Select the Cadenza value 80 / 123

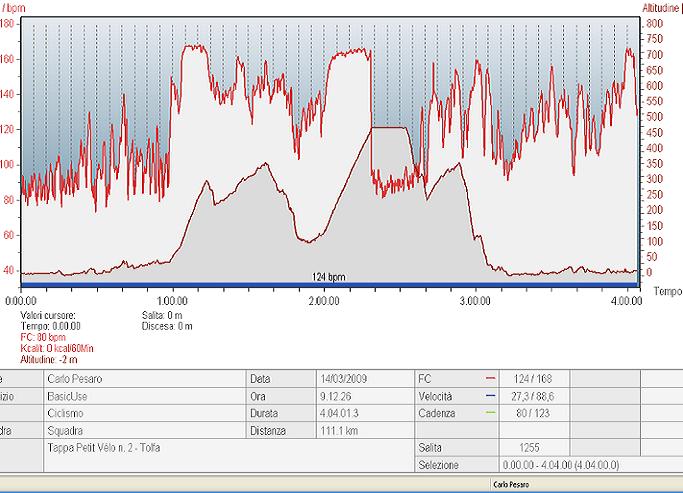click(x=542, y=413)
